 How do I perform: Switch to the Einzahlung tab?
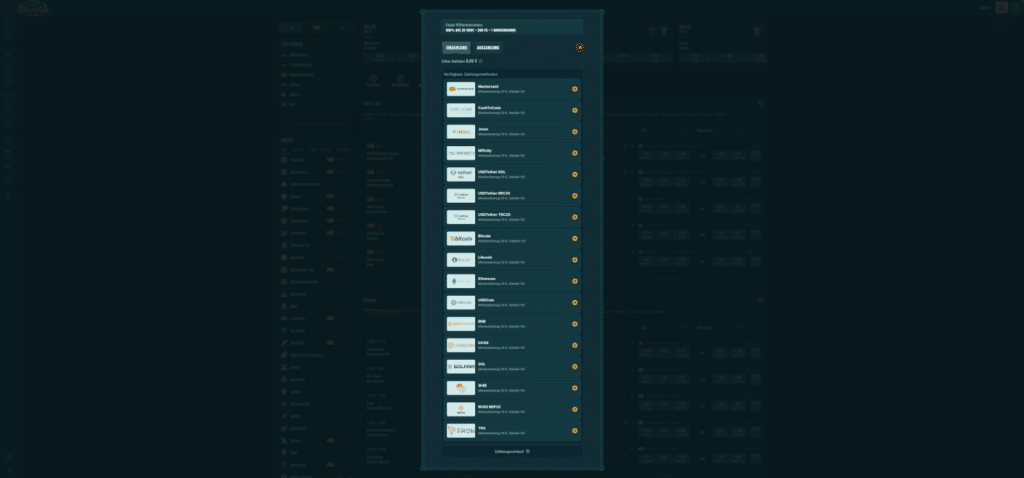click(456, 48)
